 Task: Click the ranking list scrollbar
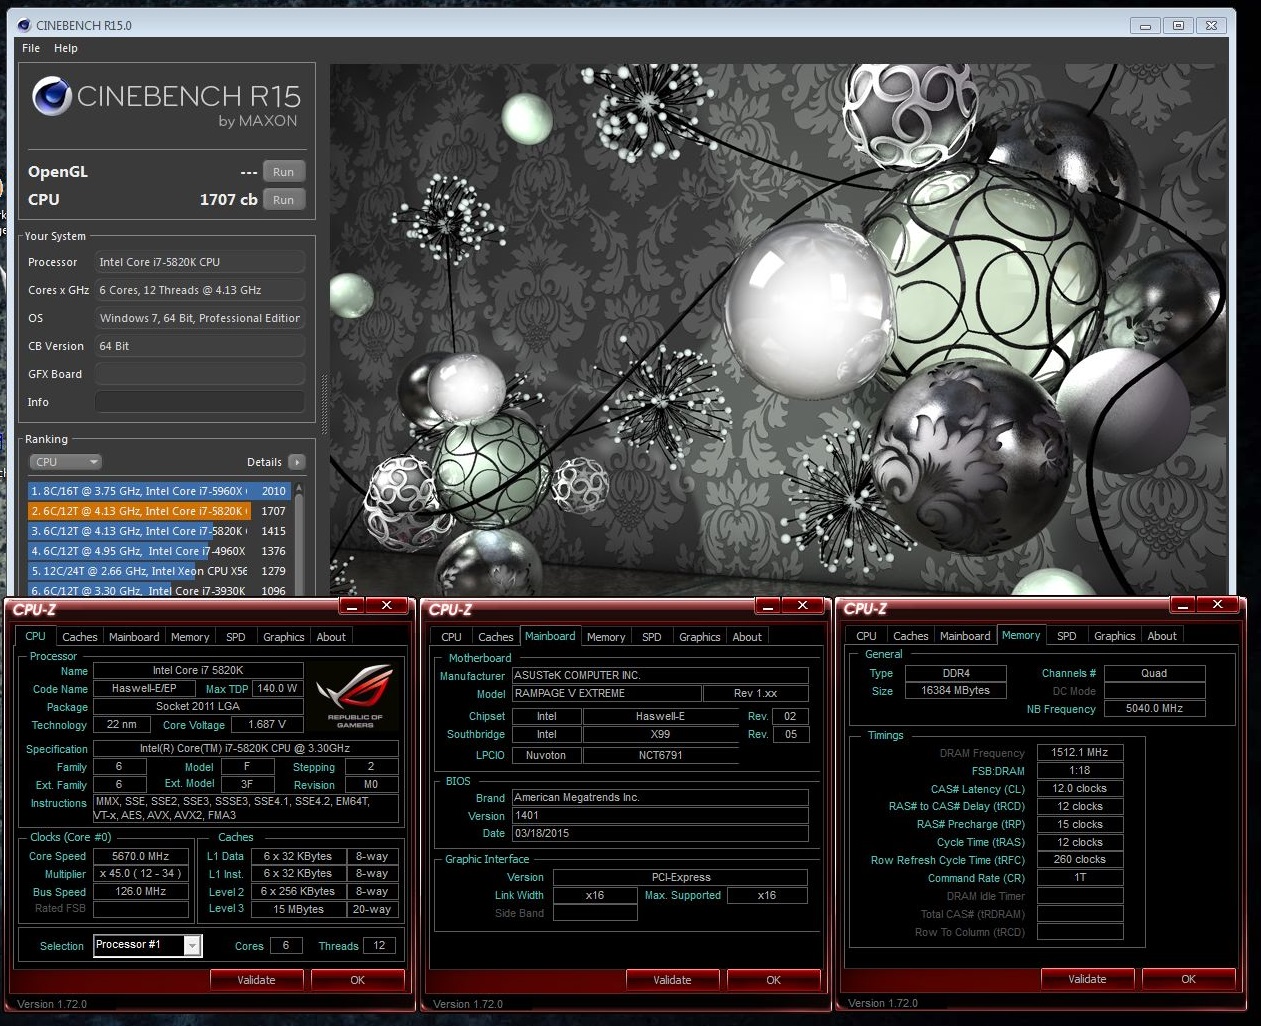[299, 538]
